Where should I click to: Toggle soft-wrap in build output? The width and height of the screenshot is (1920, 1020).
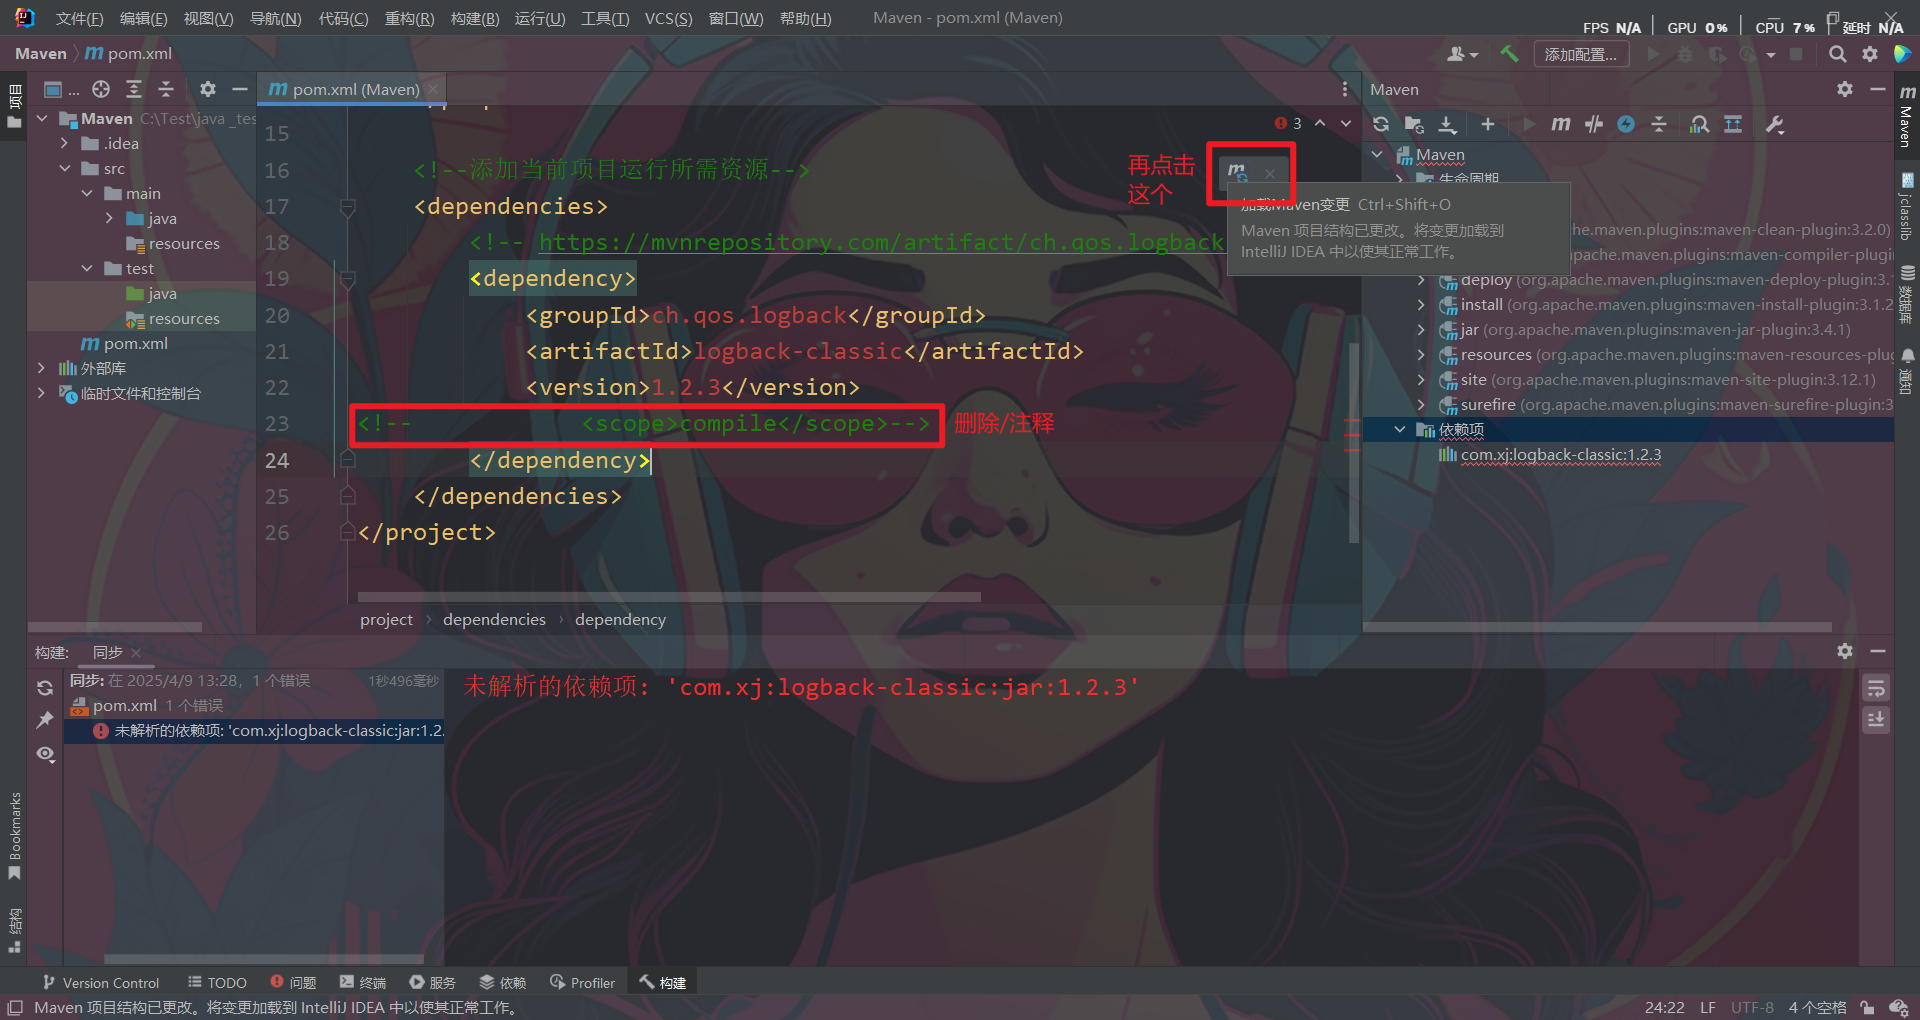coord(1876,688)
